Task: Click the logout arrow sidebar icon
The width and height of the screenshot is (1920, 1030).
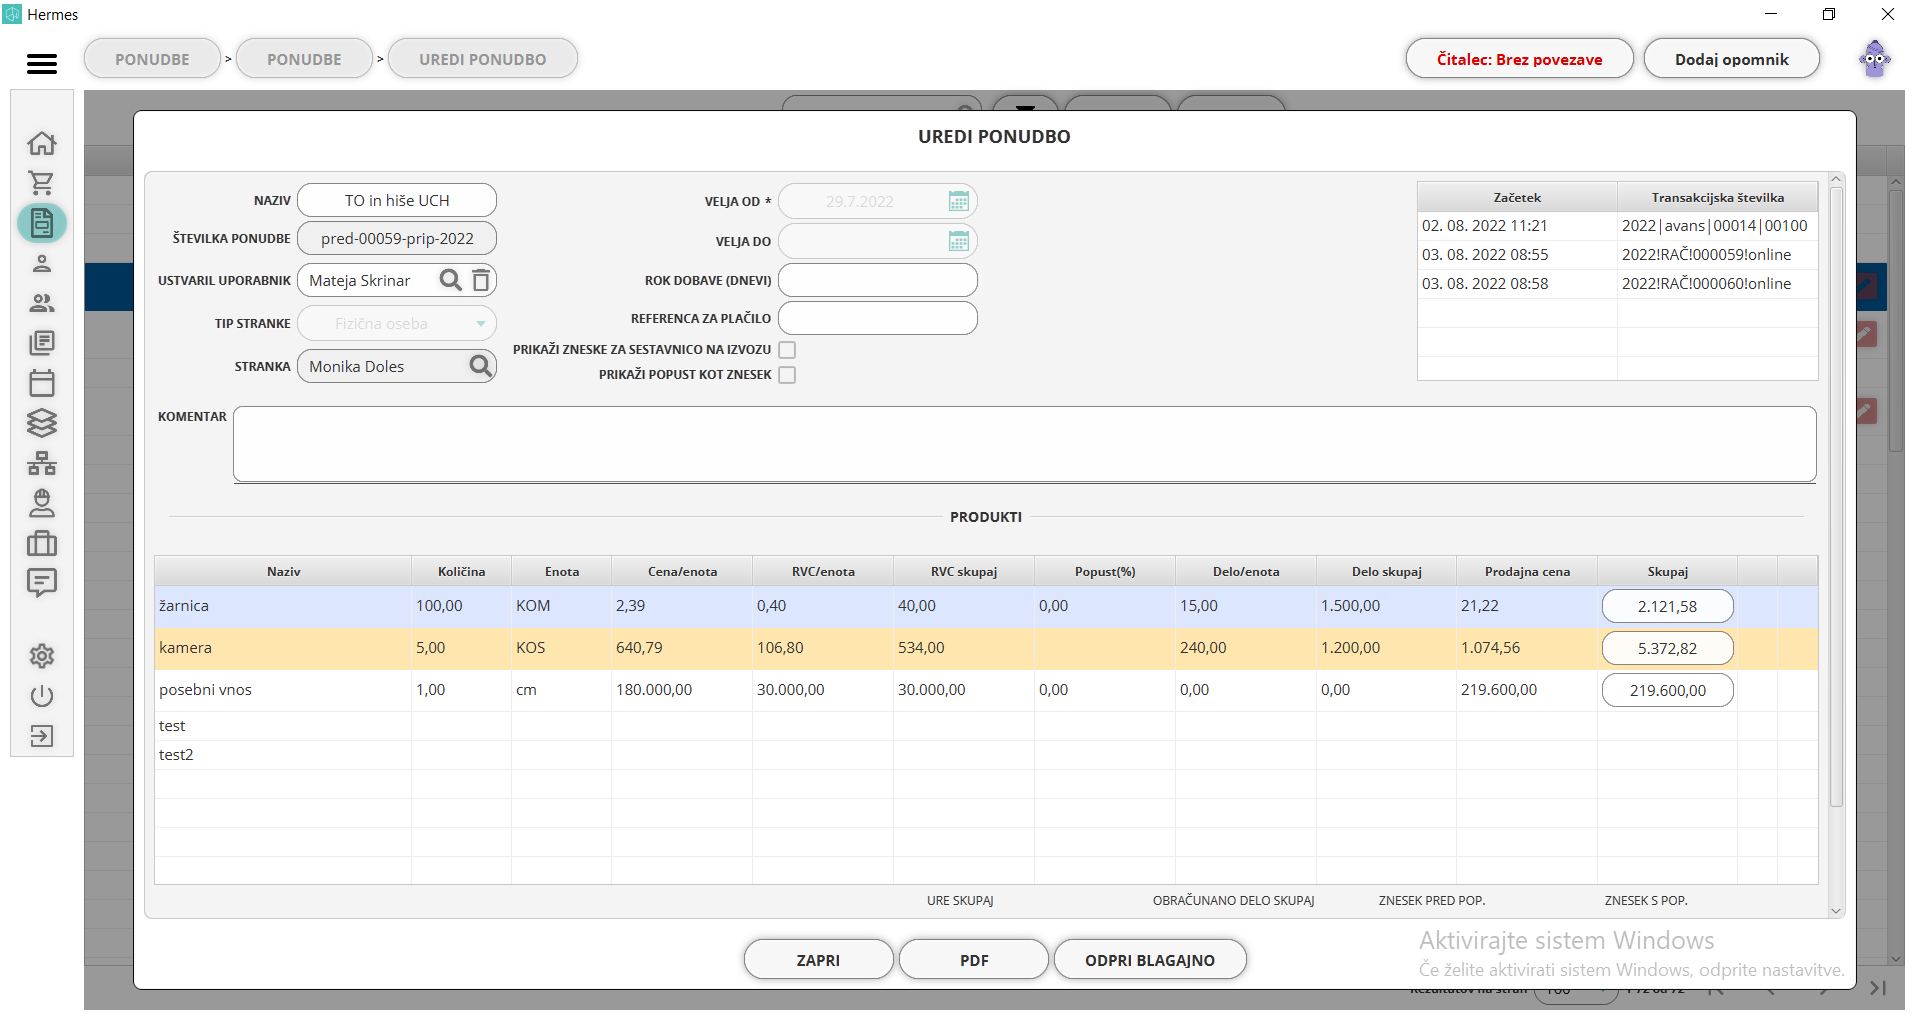Action: coord(42,736)
